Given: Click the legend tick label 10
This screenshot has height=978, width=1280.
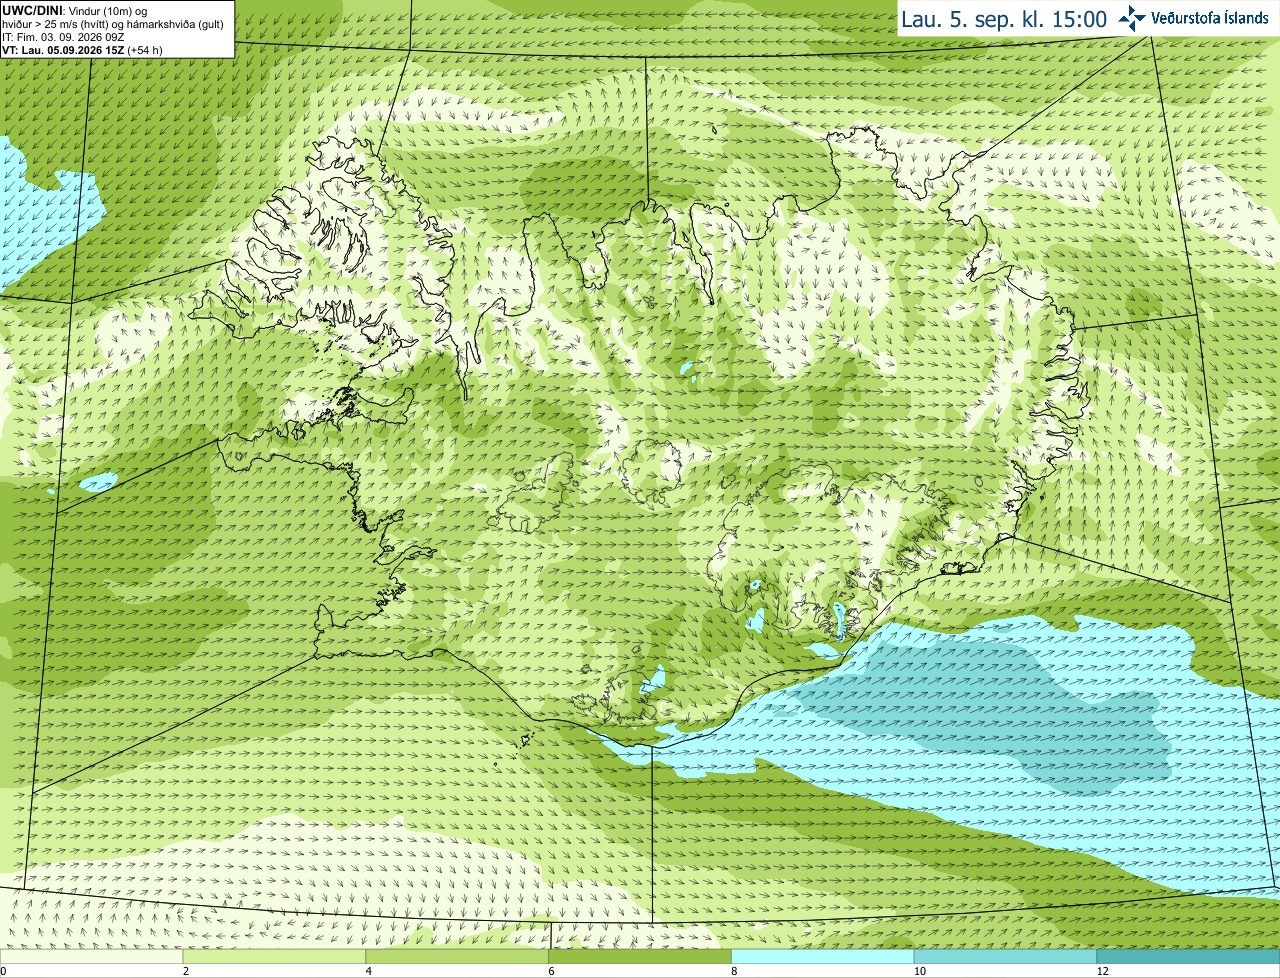Looking at the screenshot, I should (919, 971).
